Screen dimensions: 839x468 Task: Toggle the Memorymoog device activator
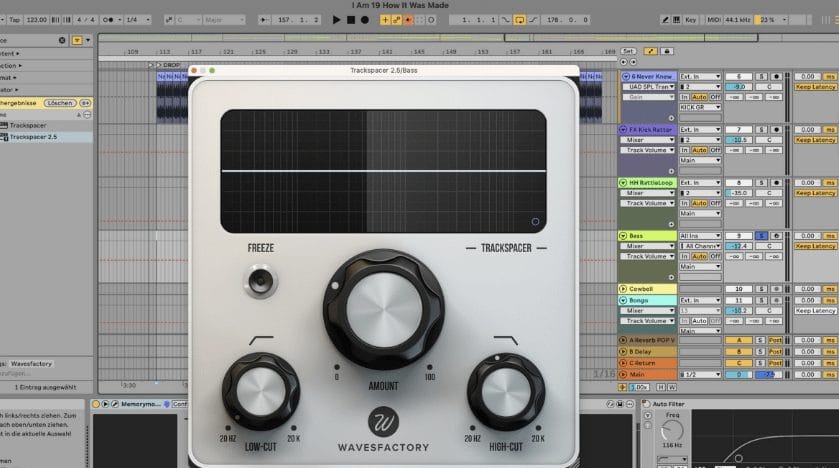click(x=96, y=404)
